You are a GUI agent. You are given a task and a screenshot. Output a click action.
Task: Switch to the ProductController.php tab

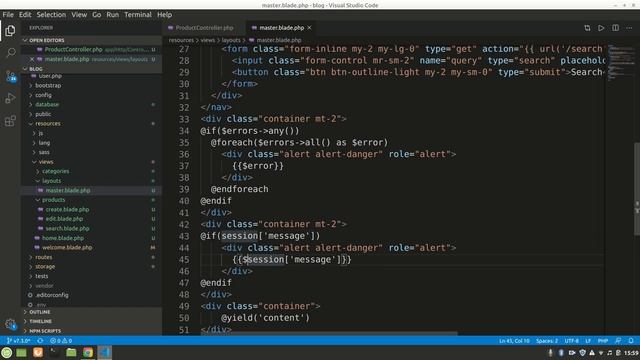coord(204,28)
